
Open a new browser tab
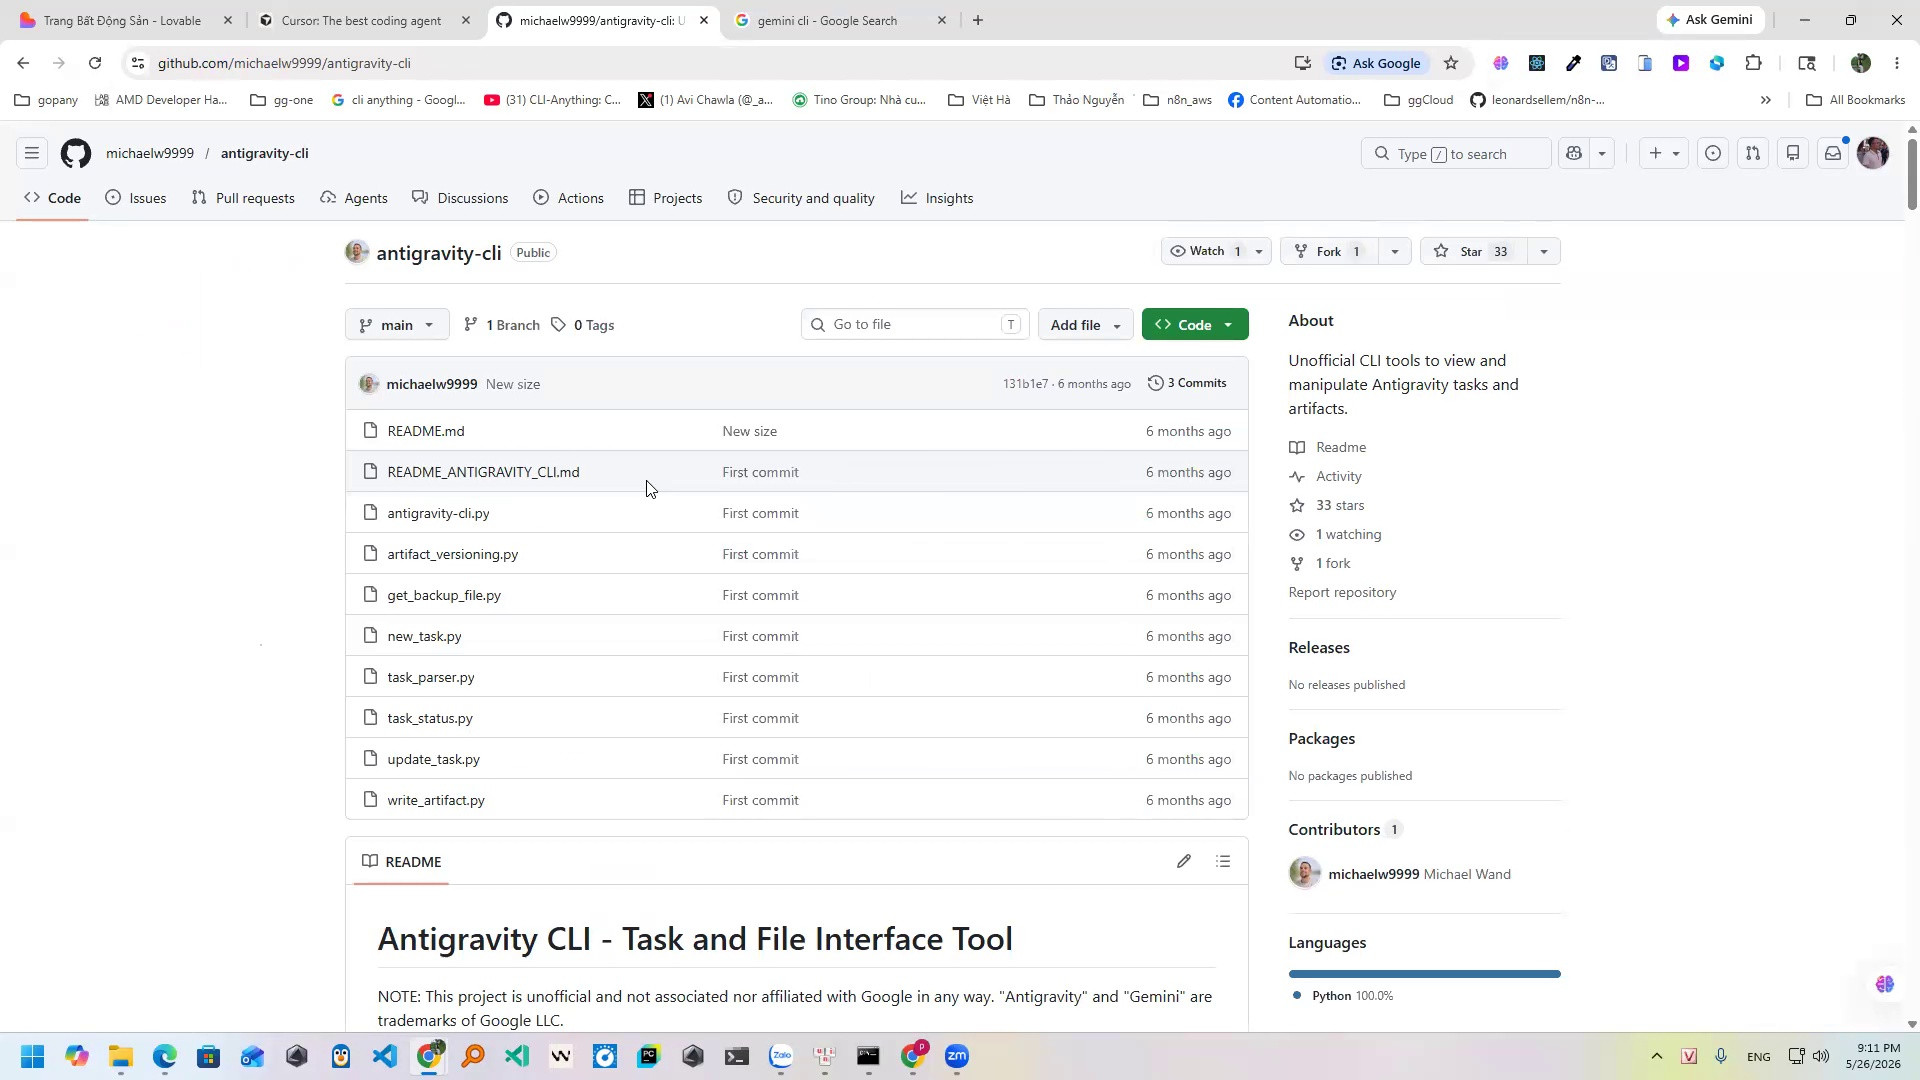tap(978, 20)
